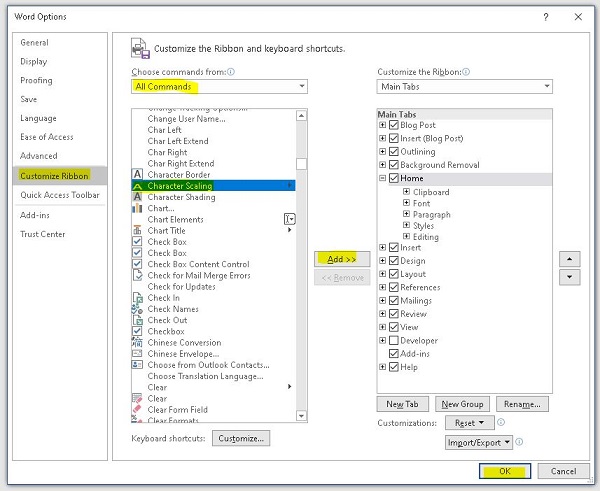
Task: Select the Character Scaling command
Action: point(213,186)
